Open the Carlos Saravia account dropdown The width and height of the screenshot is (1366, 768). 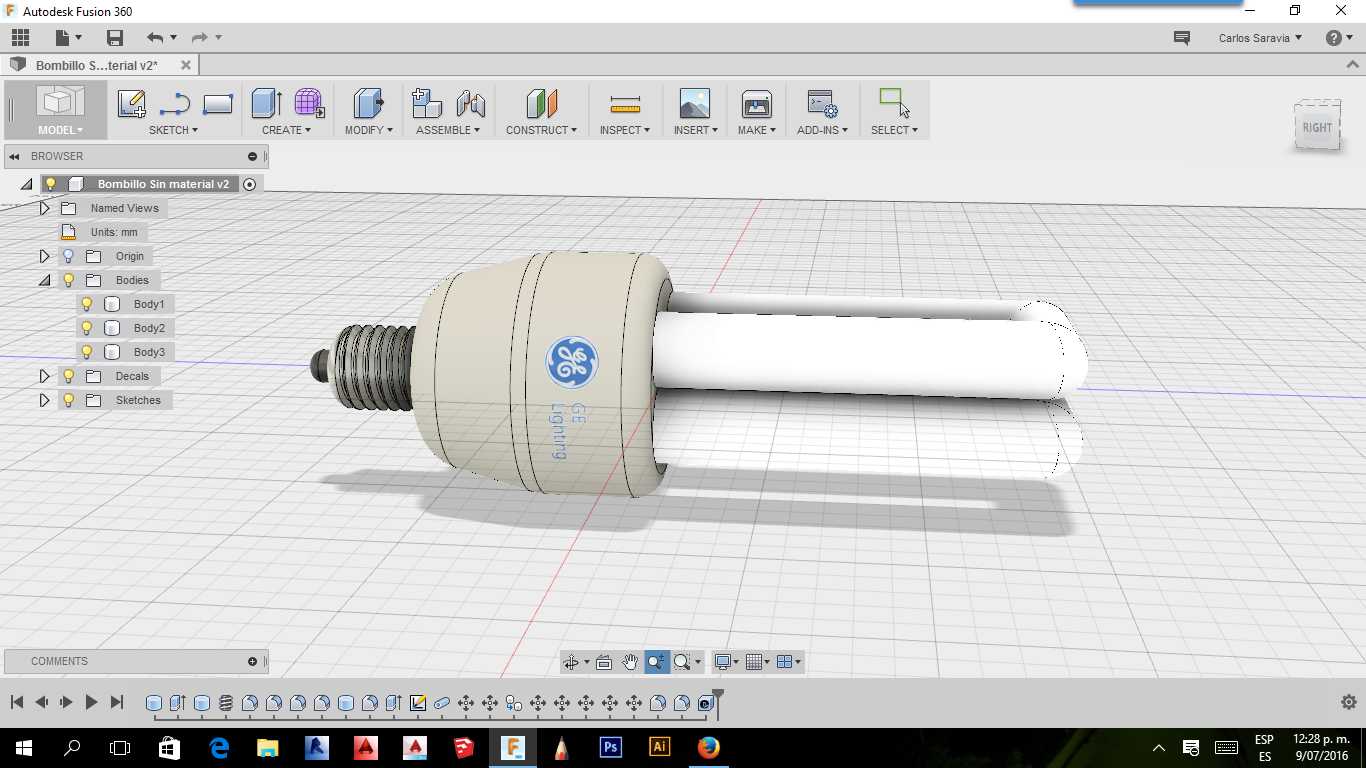(x=1260, y=38)
